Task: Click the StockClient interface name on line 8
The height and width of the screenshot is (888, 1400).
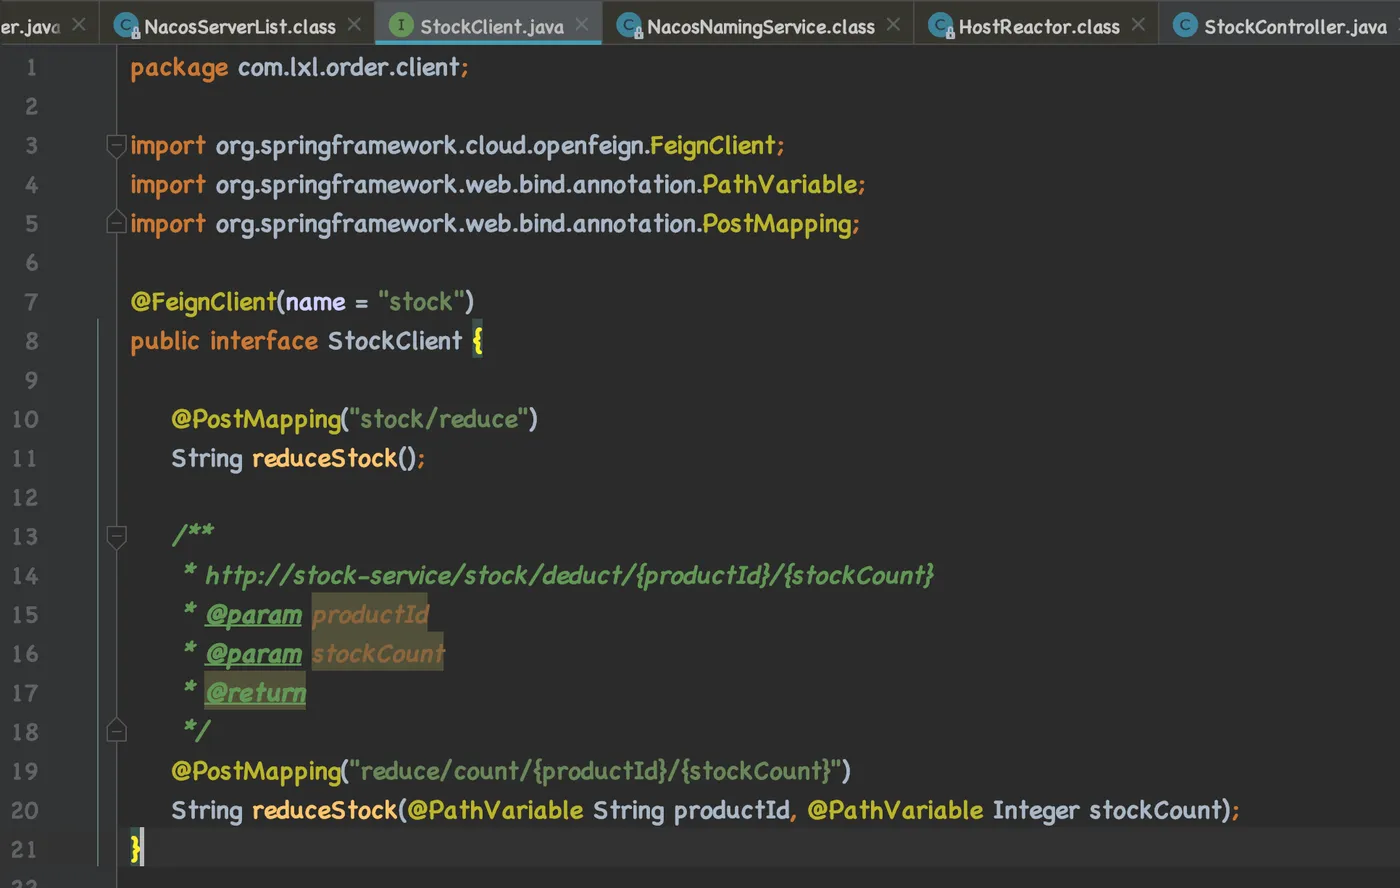Action: 395,341
